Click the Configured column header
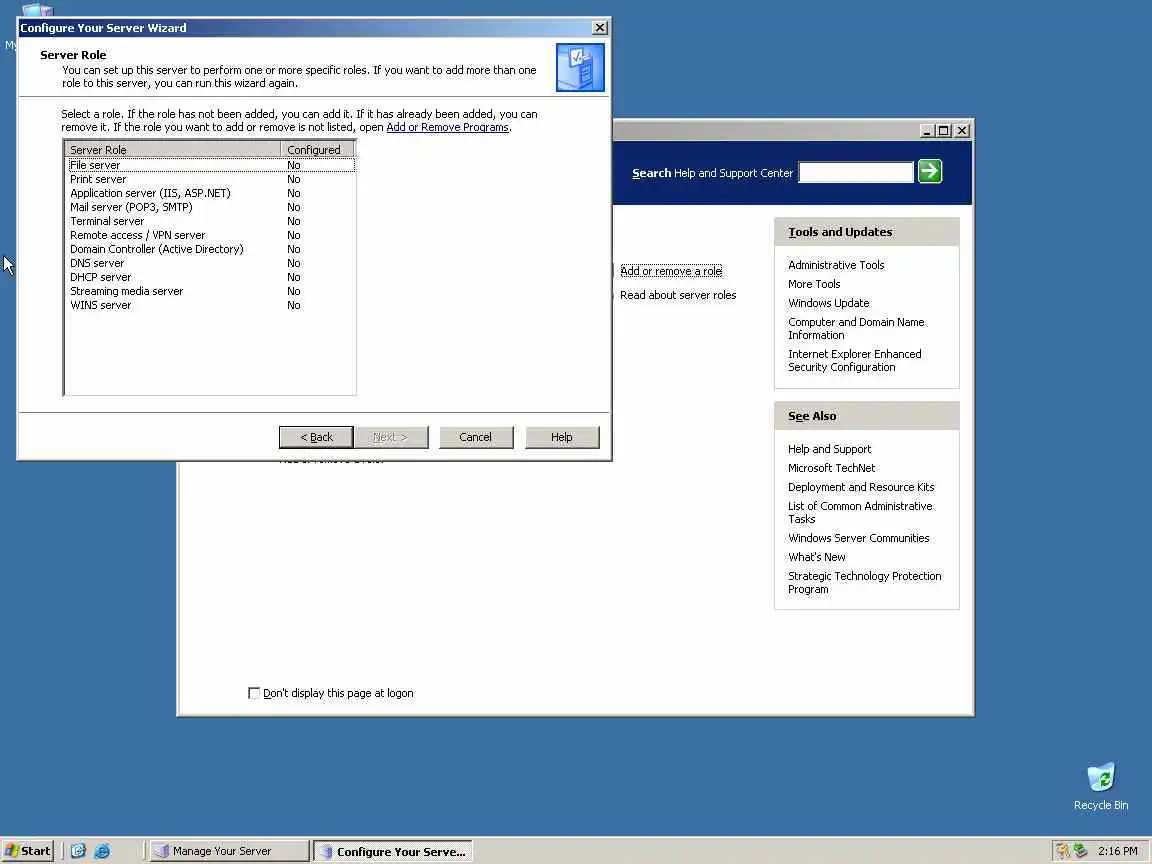Image resolution: width=1152 pixels, height=864 pixels. coord(317,150)
